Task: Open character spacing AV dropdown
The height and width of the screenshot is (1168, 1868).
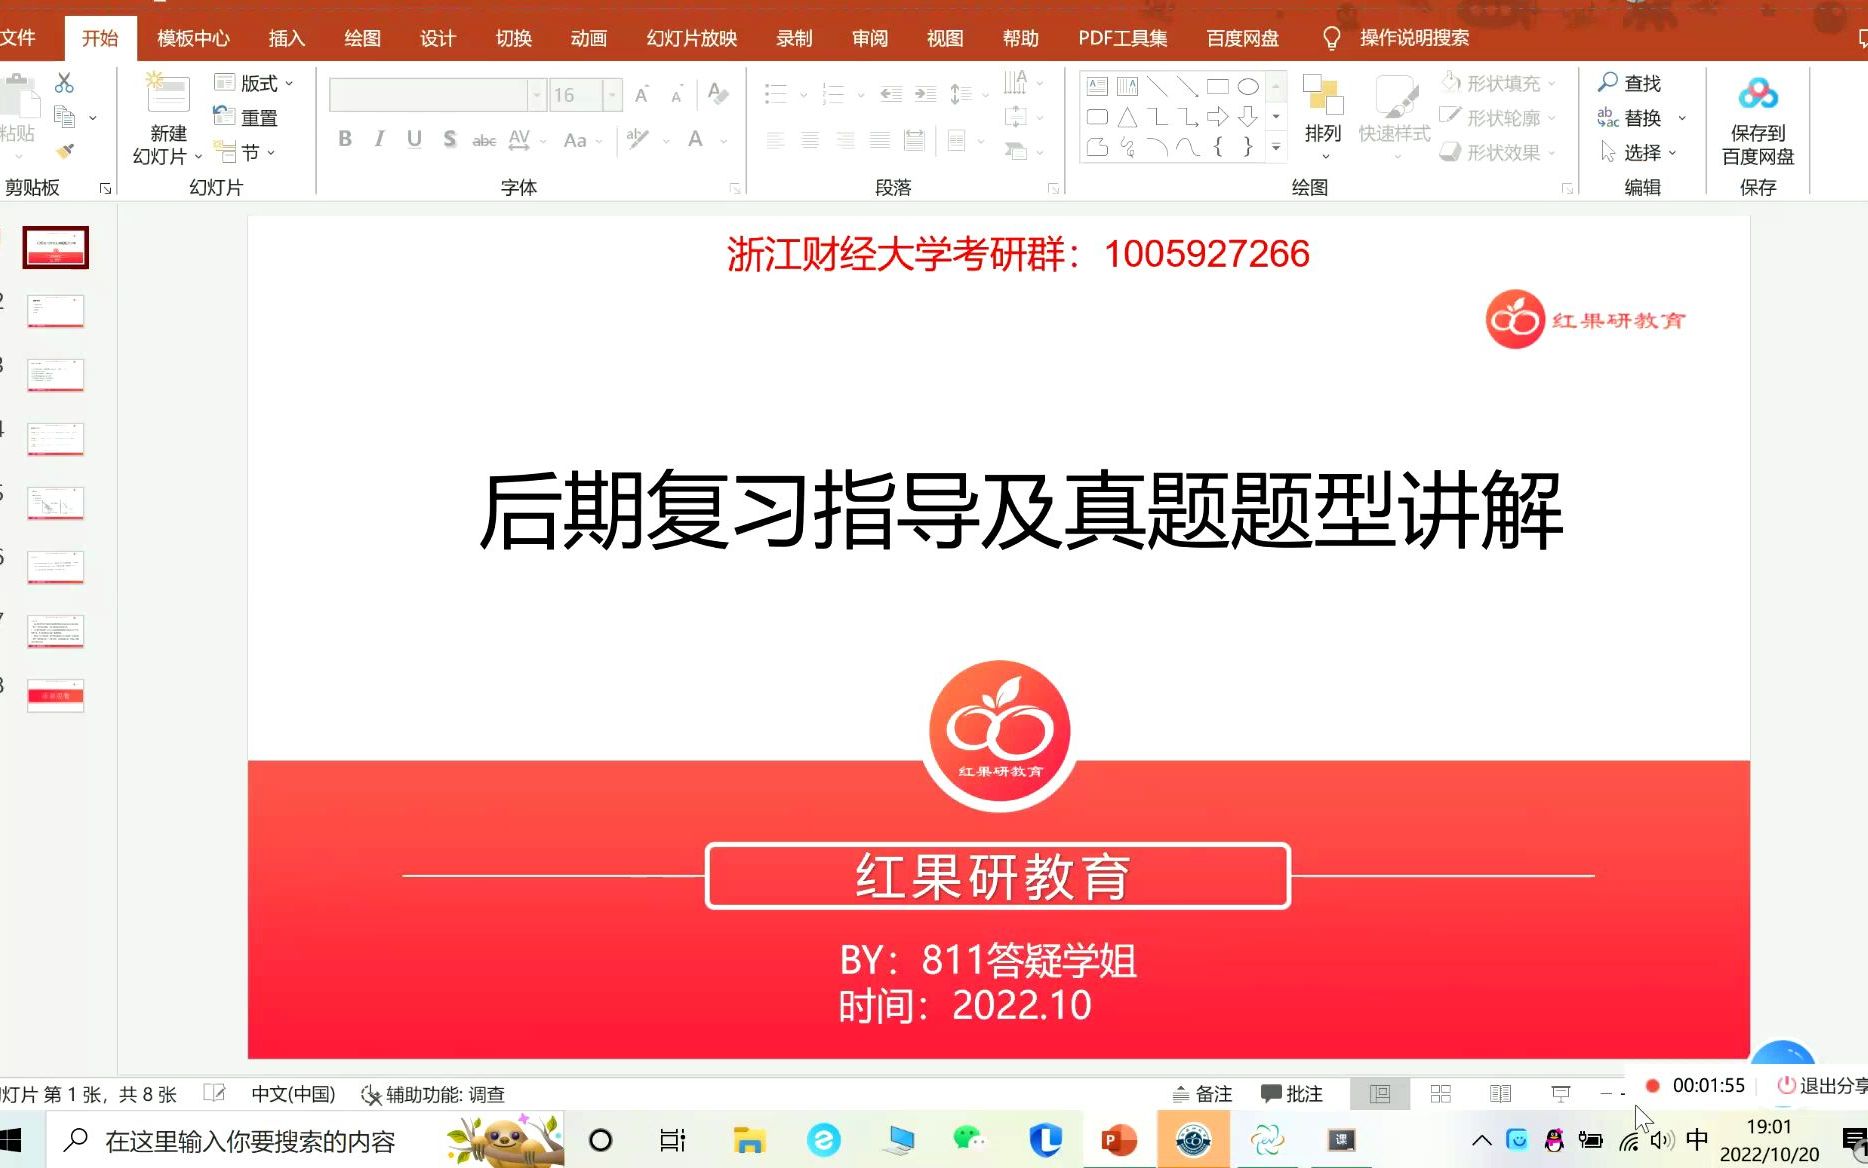Action: click(527, 140)
